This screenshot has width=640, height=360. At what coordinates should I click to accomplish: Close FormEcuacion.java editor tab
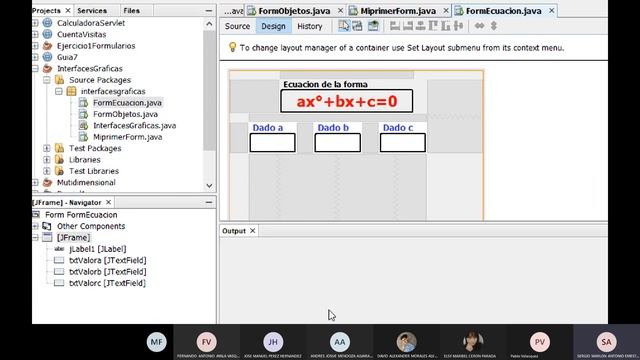point(552,11)
